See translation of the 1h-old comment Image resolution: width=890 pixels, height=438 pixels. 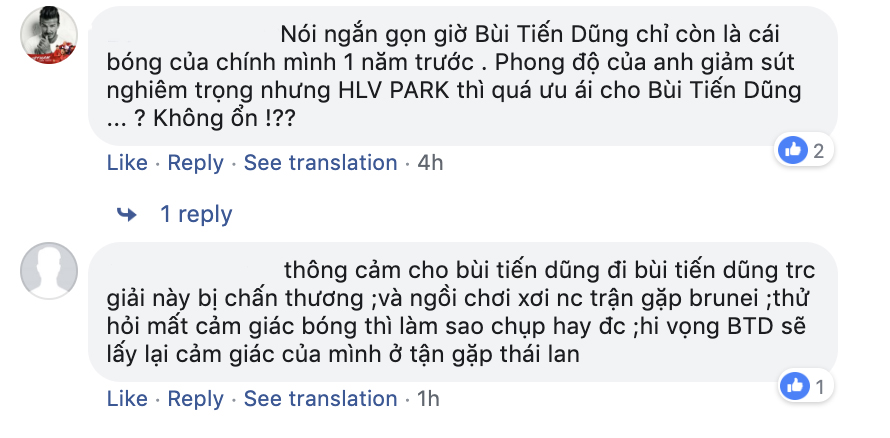click(x=320, y=398)
